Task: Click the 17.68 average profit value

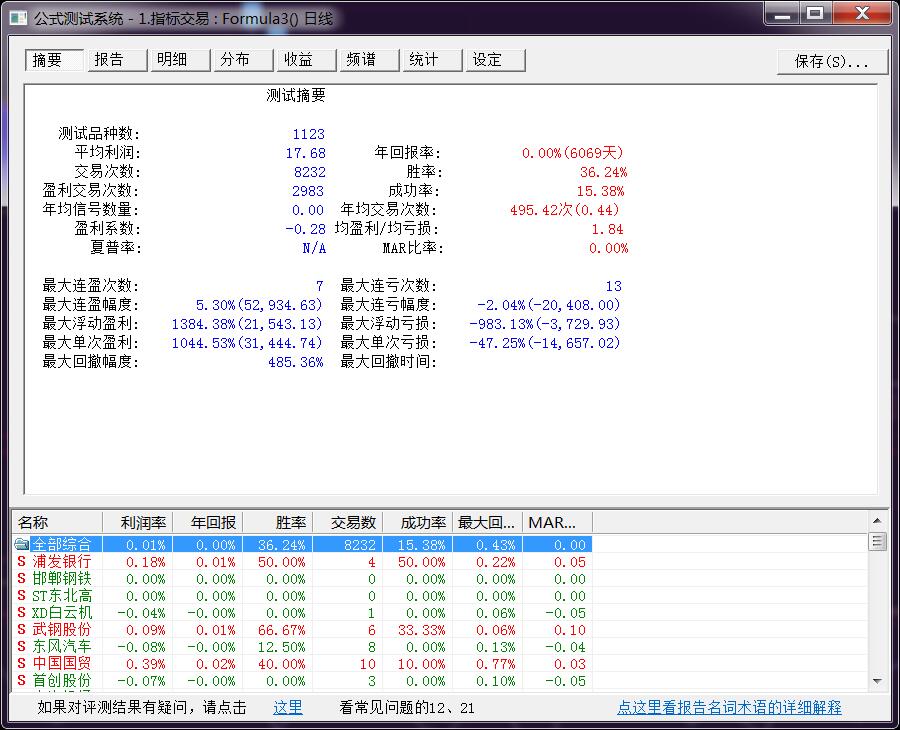Action: pyautogui.click(x=306, y=153)
